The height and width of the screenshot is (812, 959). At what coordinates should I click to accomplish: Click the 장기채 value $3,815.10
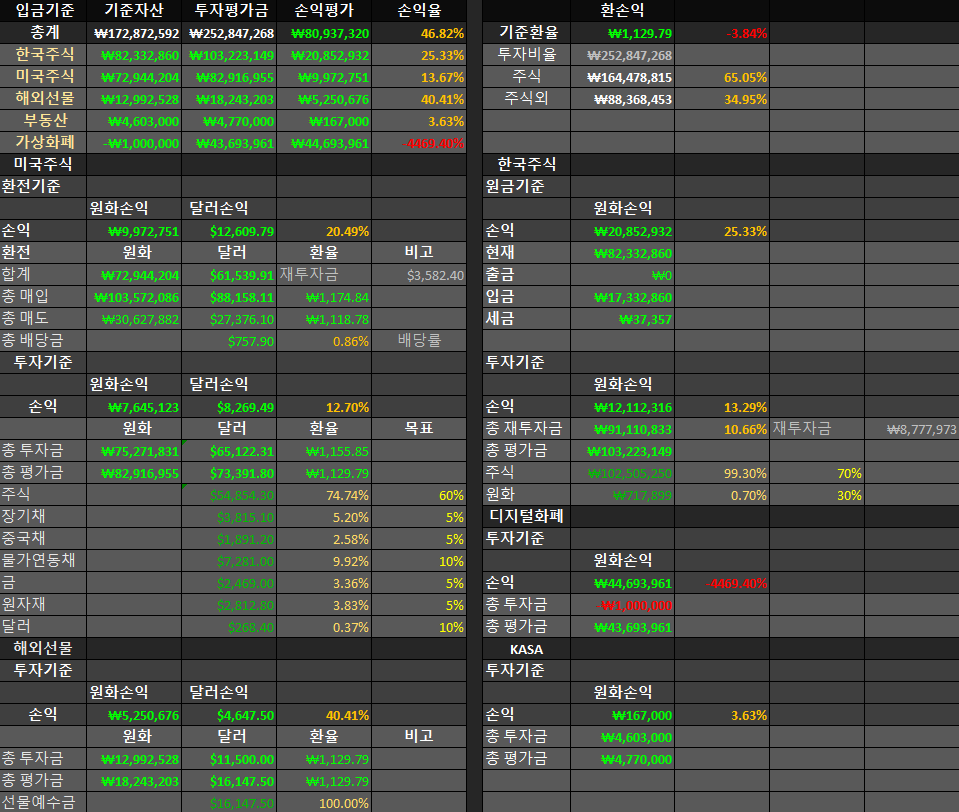point(229,517)
